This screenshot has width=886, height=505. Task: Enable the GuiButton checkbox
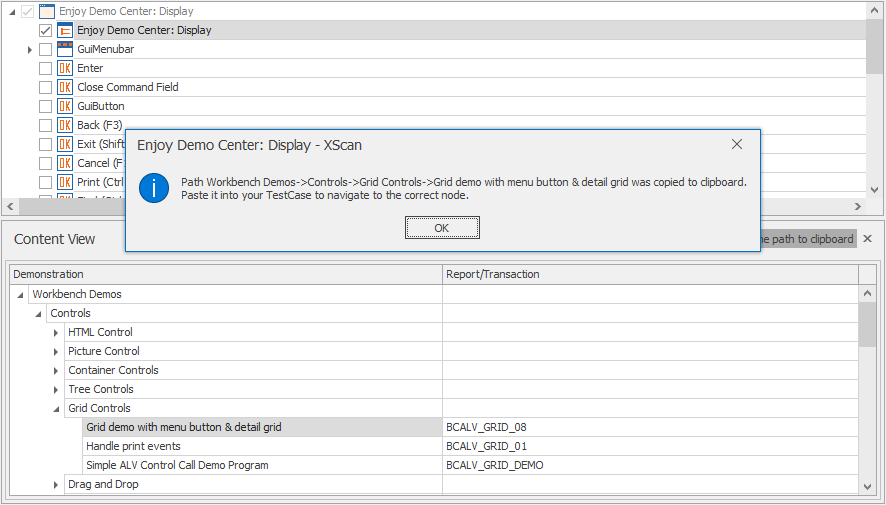pyautogui.click(x=45, y=106)
